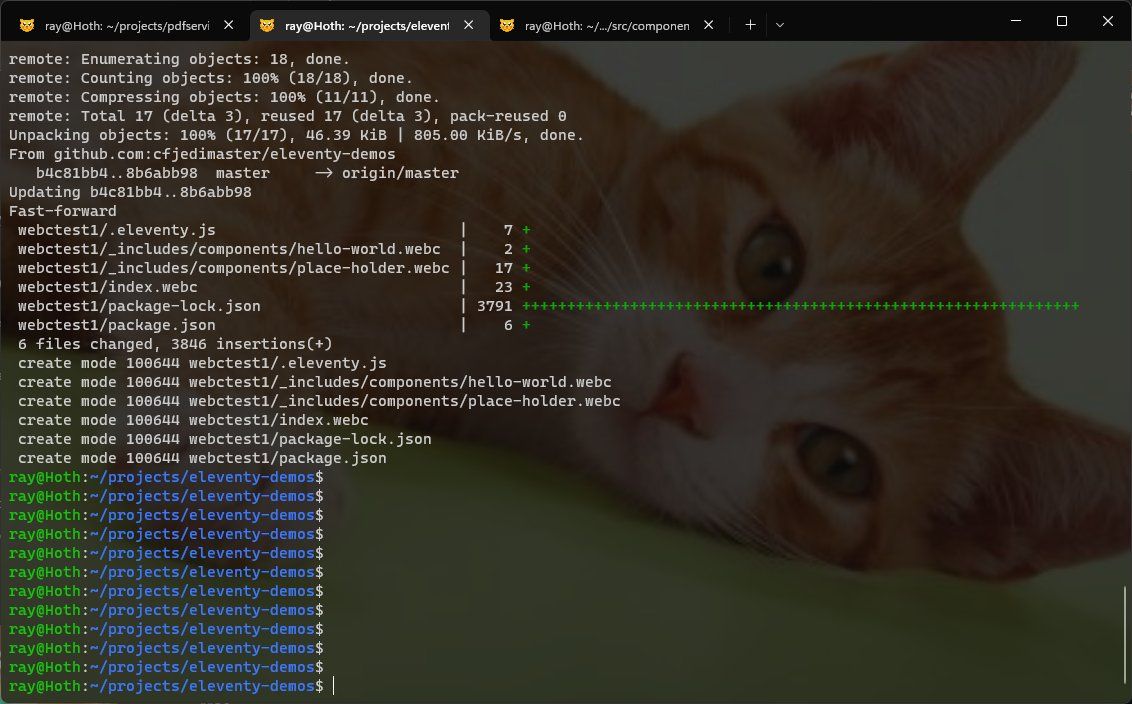Minimize the terminal window
The width and height of the screenshot is (1132, 704).
tap(1016, 22)
